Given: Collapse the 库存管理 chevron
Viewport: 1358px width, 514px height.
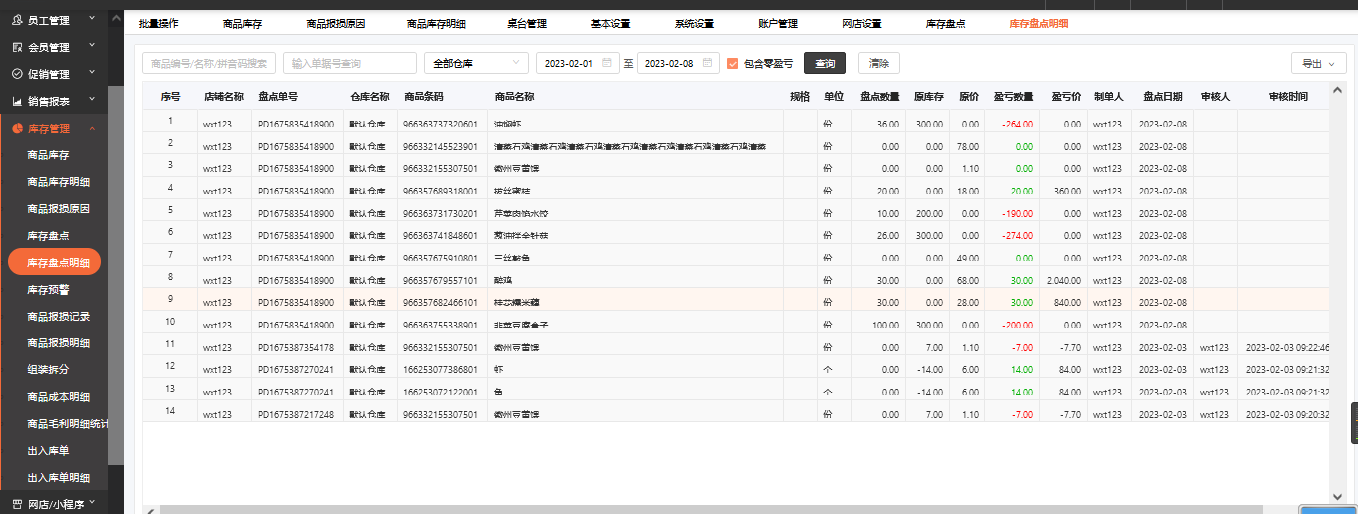Looking at the screenshot, I should pyautogui.click(x=92, y=128).
